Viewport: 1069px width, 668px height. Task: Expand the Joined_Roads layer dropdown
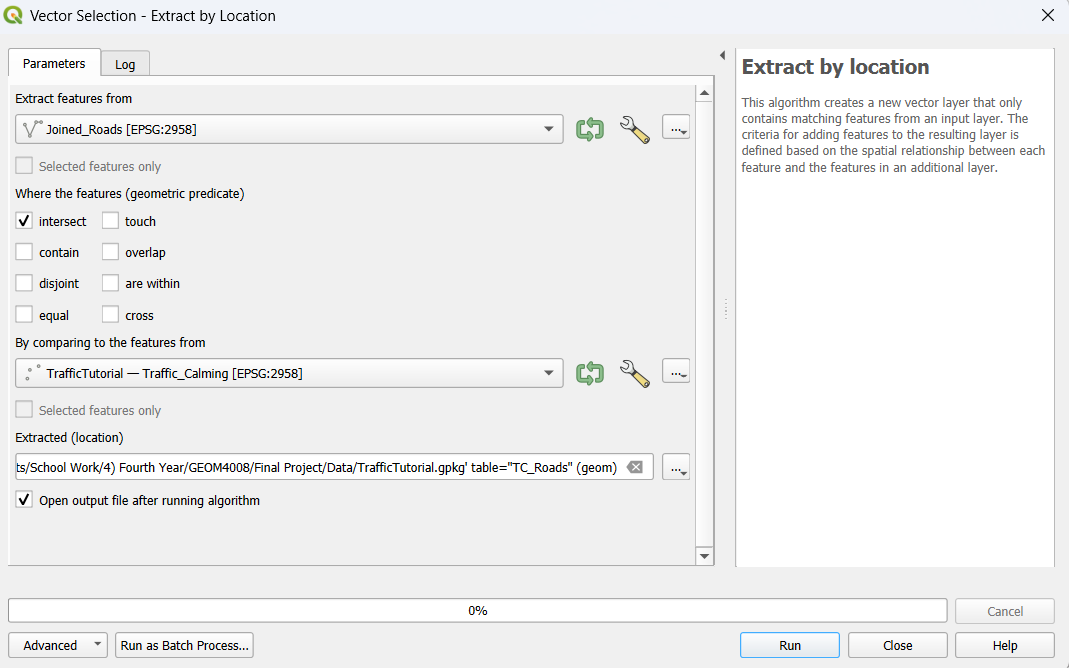[548, 129]
